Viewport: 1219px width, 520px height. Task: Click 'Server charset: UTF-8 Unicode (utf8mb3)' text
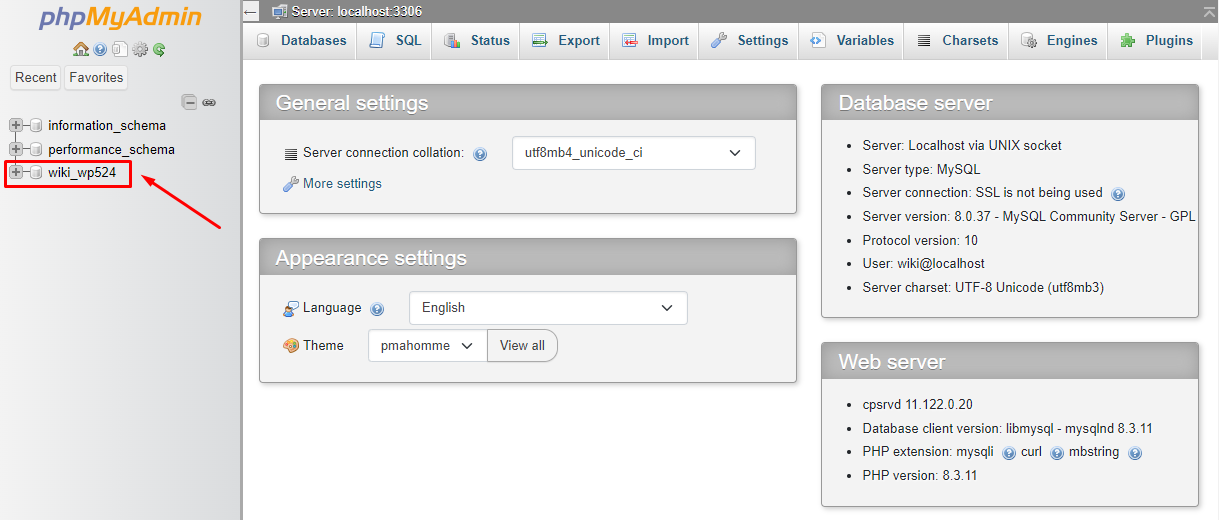[983, 288]
